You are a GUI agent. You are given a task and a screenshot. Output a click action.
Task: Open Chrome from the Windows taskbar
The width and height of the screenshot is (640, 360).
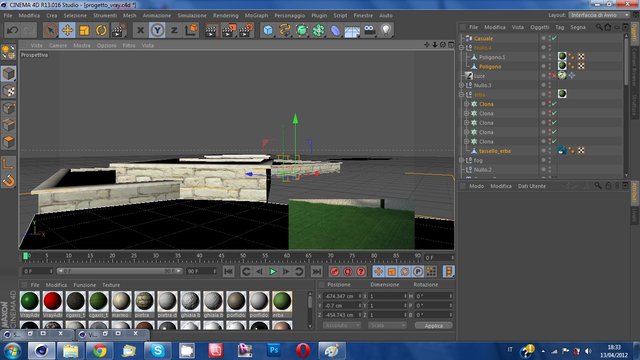[x=99, y=351]
